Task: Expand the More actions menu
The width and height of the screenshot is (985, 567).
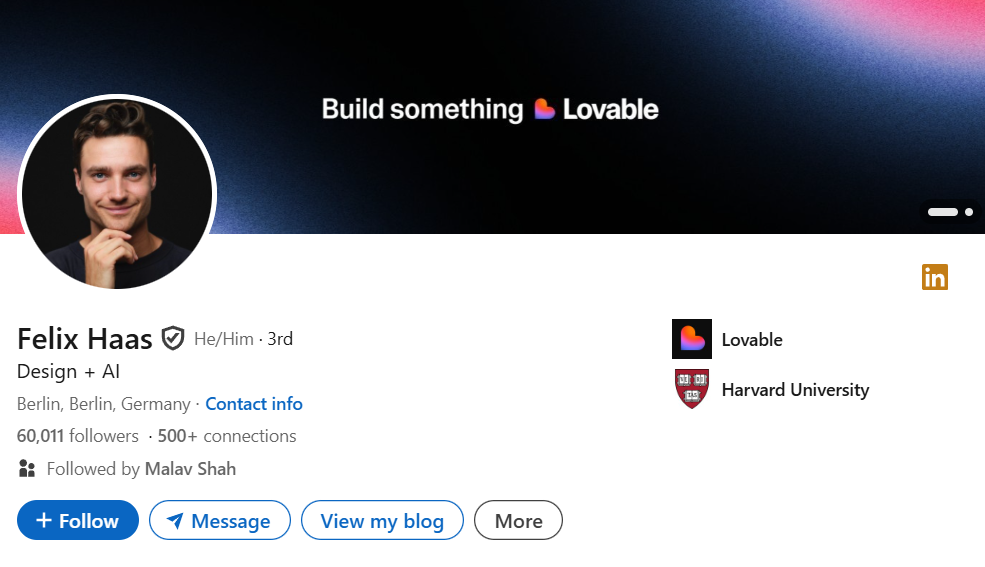Action: tap(518, 520)
